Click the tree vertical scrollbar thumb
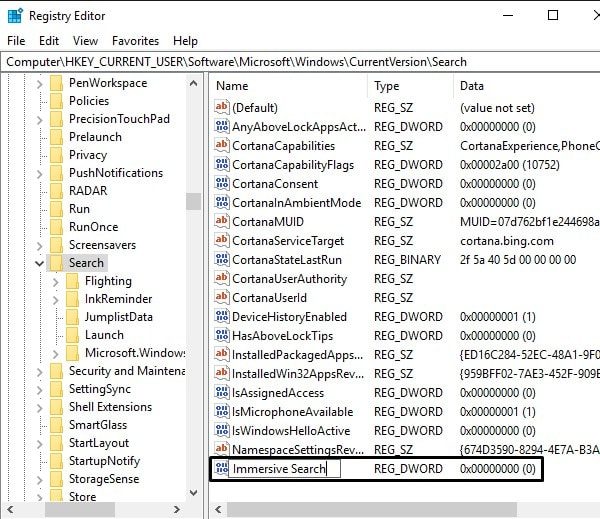 tap(194, 201)
